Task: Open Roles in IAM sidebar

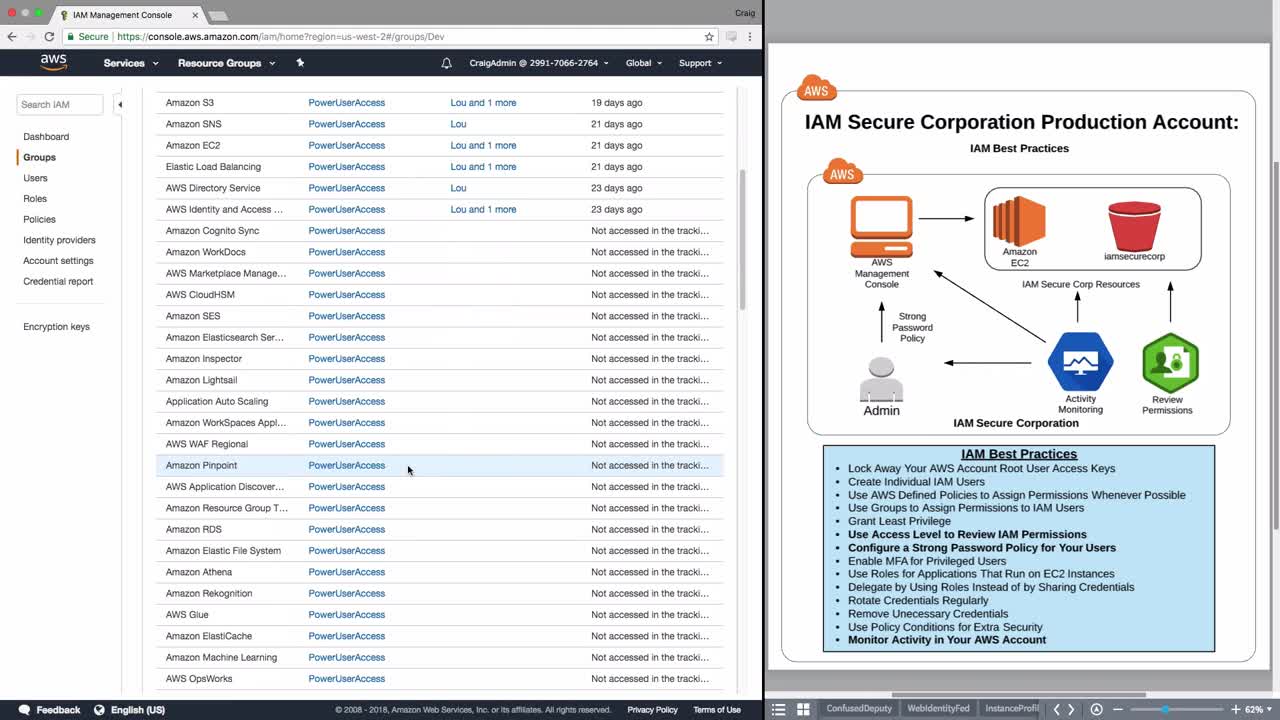Action: (x=35, y=199)
